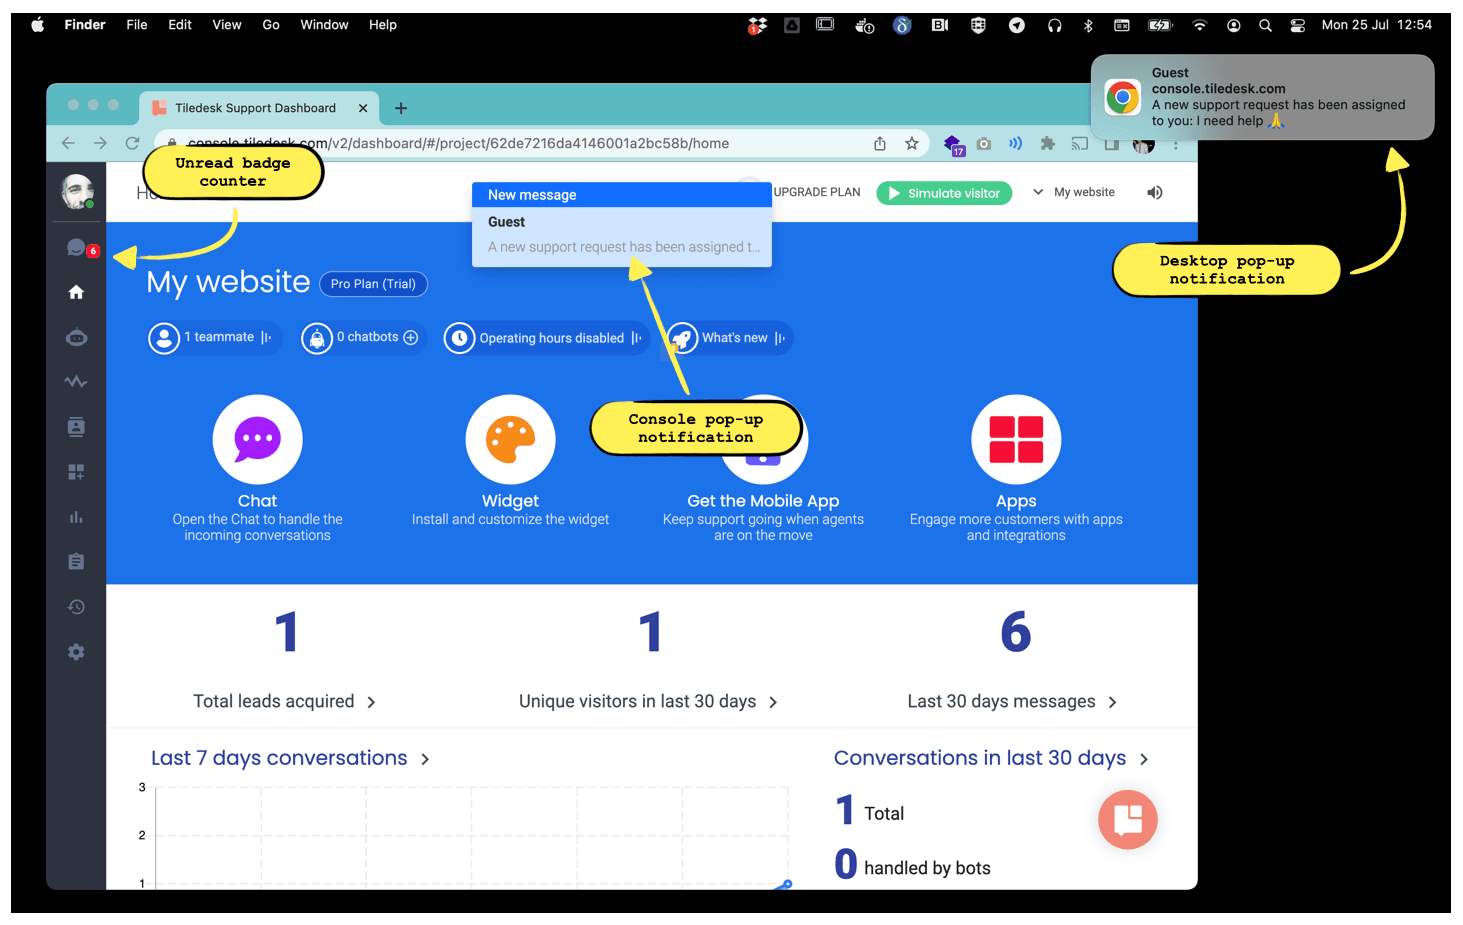
Task: Go to Home in the sidebar
Action: point(76,292)
